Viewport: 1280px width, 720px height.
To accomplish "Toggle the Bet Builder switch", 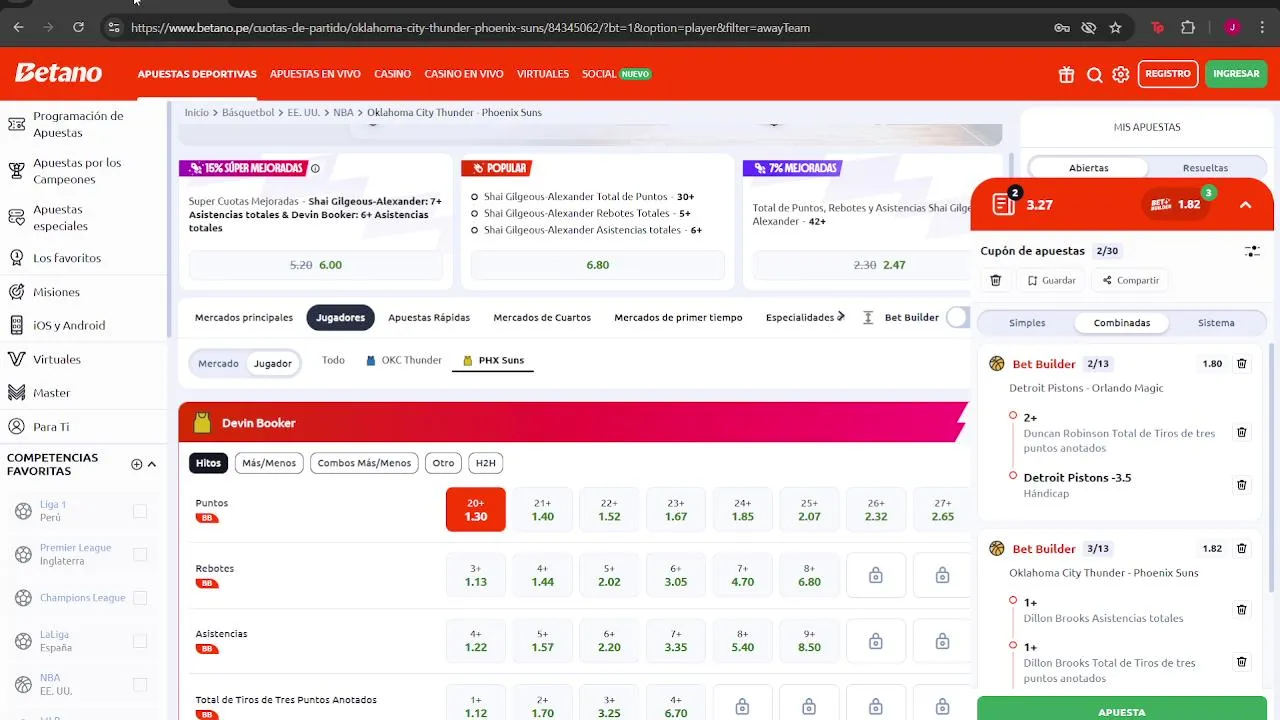I will [x=958, y=317].
